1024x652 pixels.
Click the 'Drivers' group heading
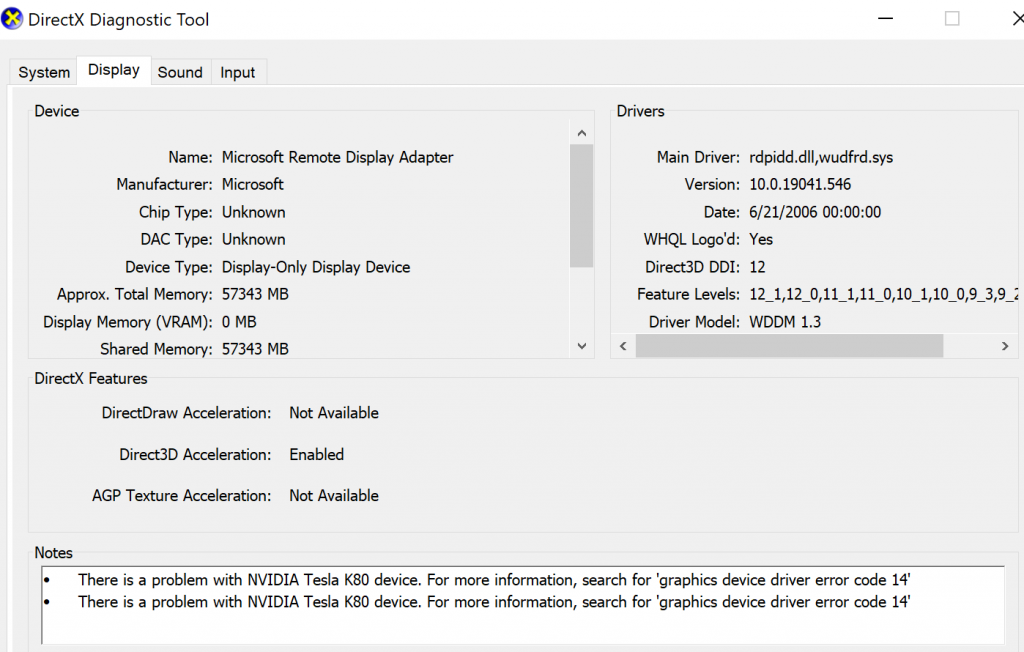point(641,111)
